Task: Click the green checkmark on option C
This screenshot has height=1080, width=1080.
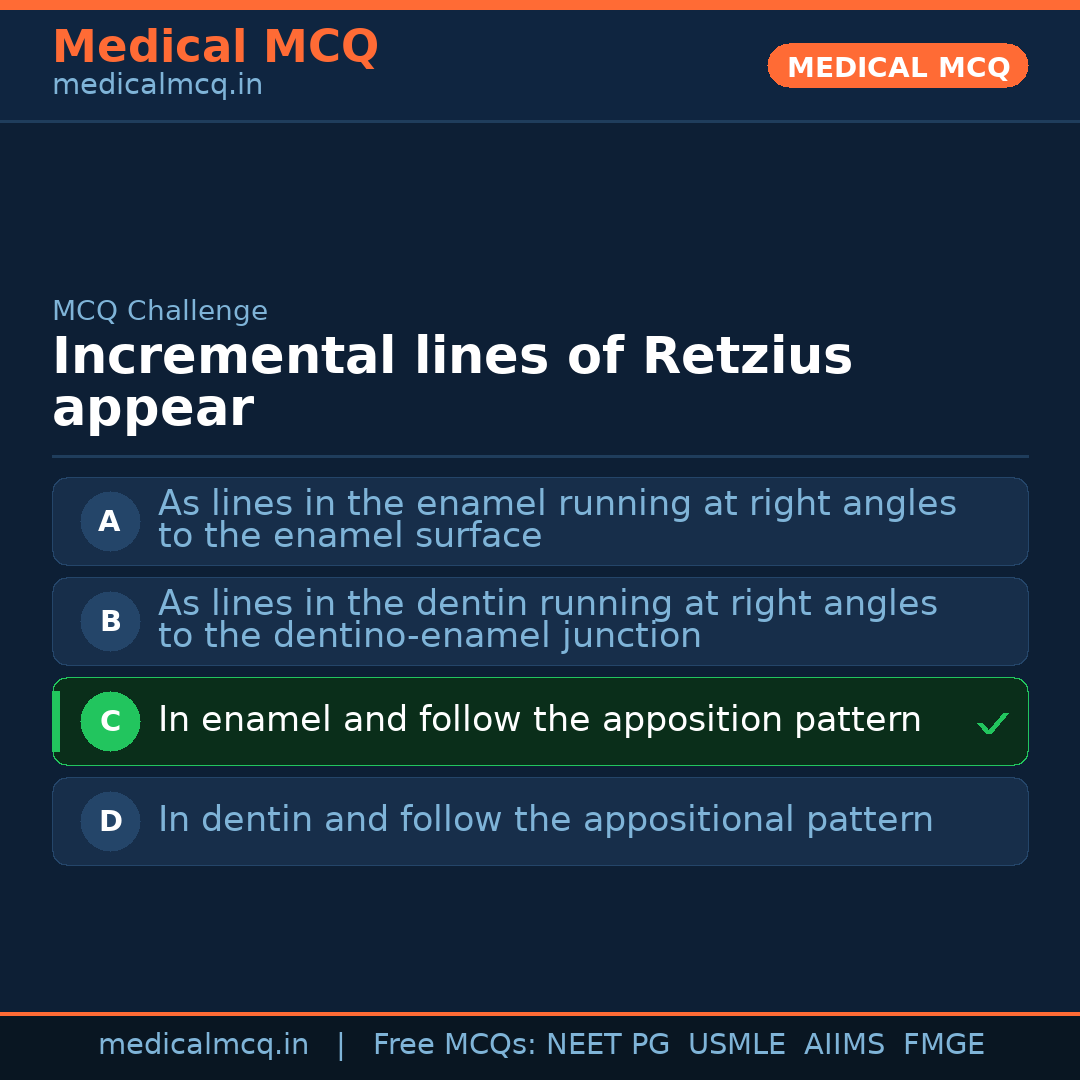Action: [992, 723]
